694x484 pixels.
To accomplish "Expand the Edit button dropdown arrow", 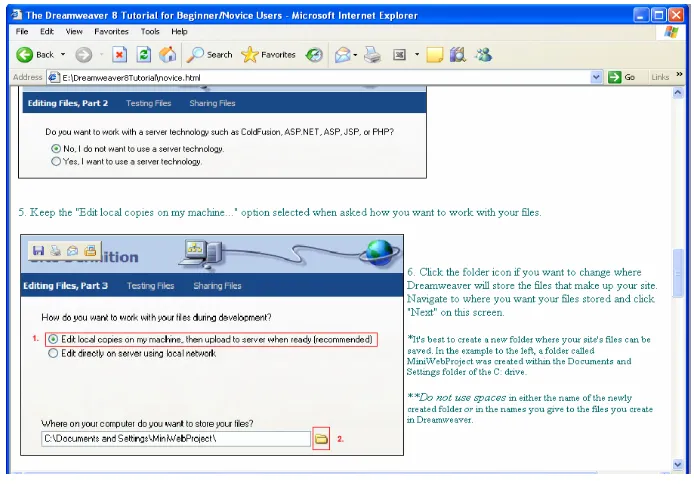I will (x=416, y=55).
